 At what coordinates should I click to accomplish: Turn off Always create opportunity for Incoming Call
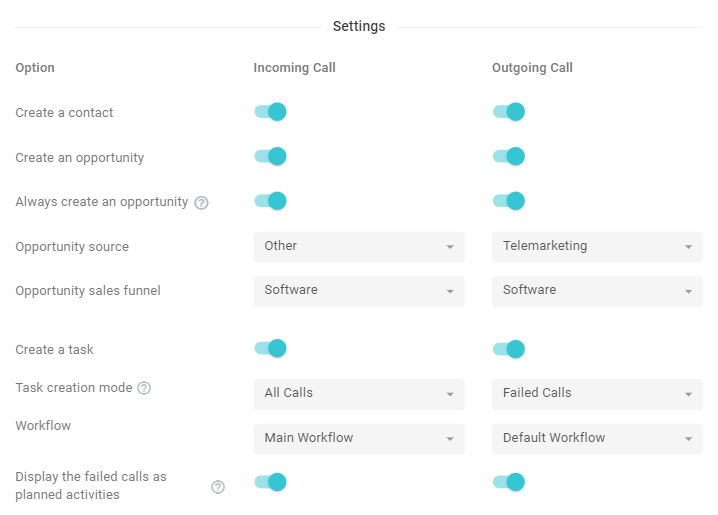(x=271, y=201)
